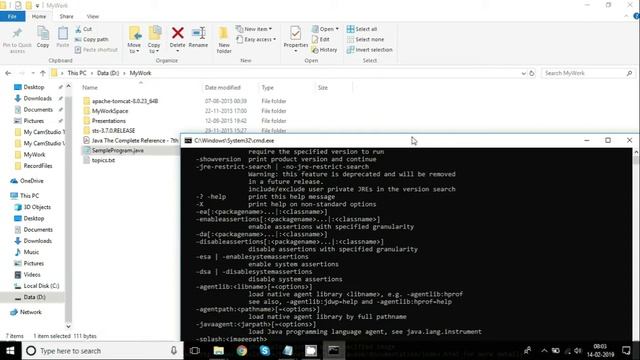Open the Open button dropdown arrow
Viewport: 640px width, 360px height.
(337, 29)
